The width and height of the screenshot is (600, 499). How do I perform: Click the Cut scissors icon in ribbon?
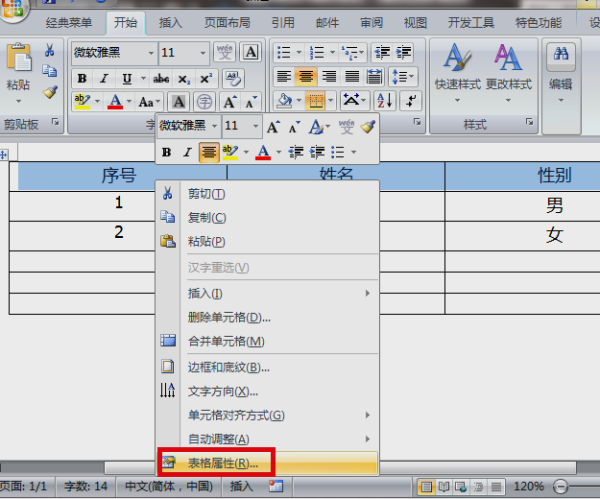point(49,50)
